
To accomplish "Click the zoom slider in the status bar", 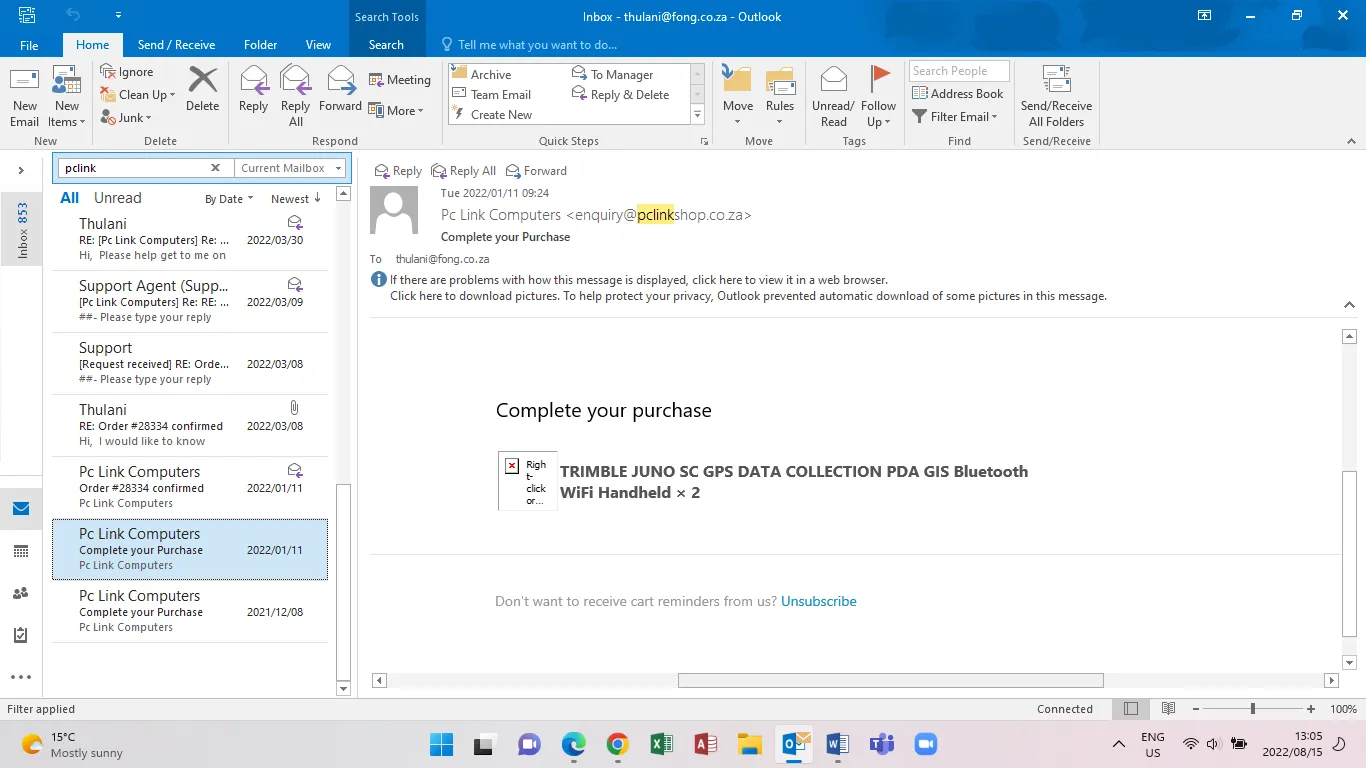I will click(x=1252, y=709).
